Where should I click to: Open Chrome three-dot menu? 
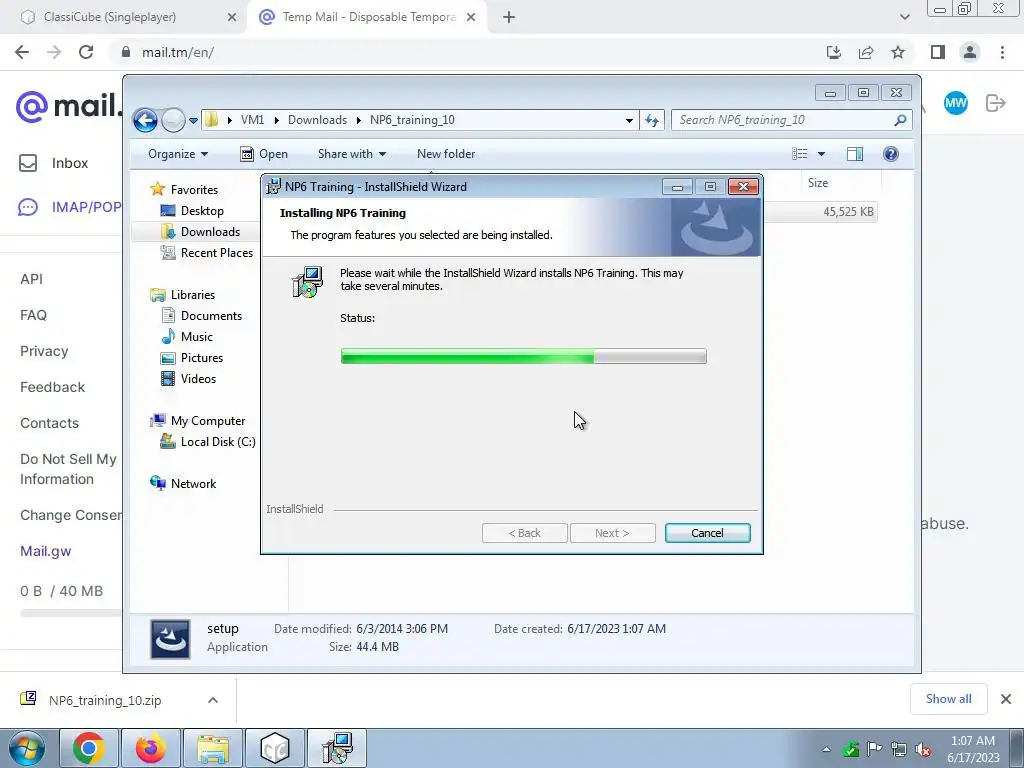[x=1002, y=52]
